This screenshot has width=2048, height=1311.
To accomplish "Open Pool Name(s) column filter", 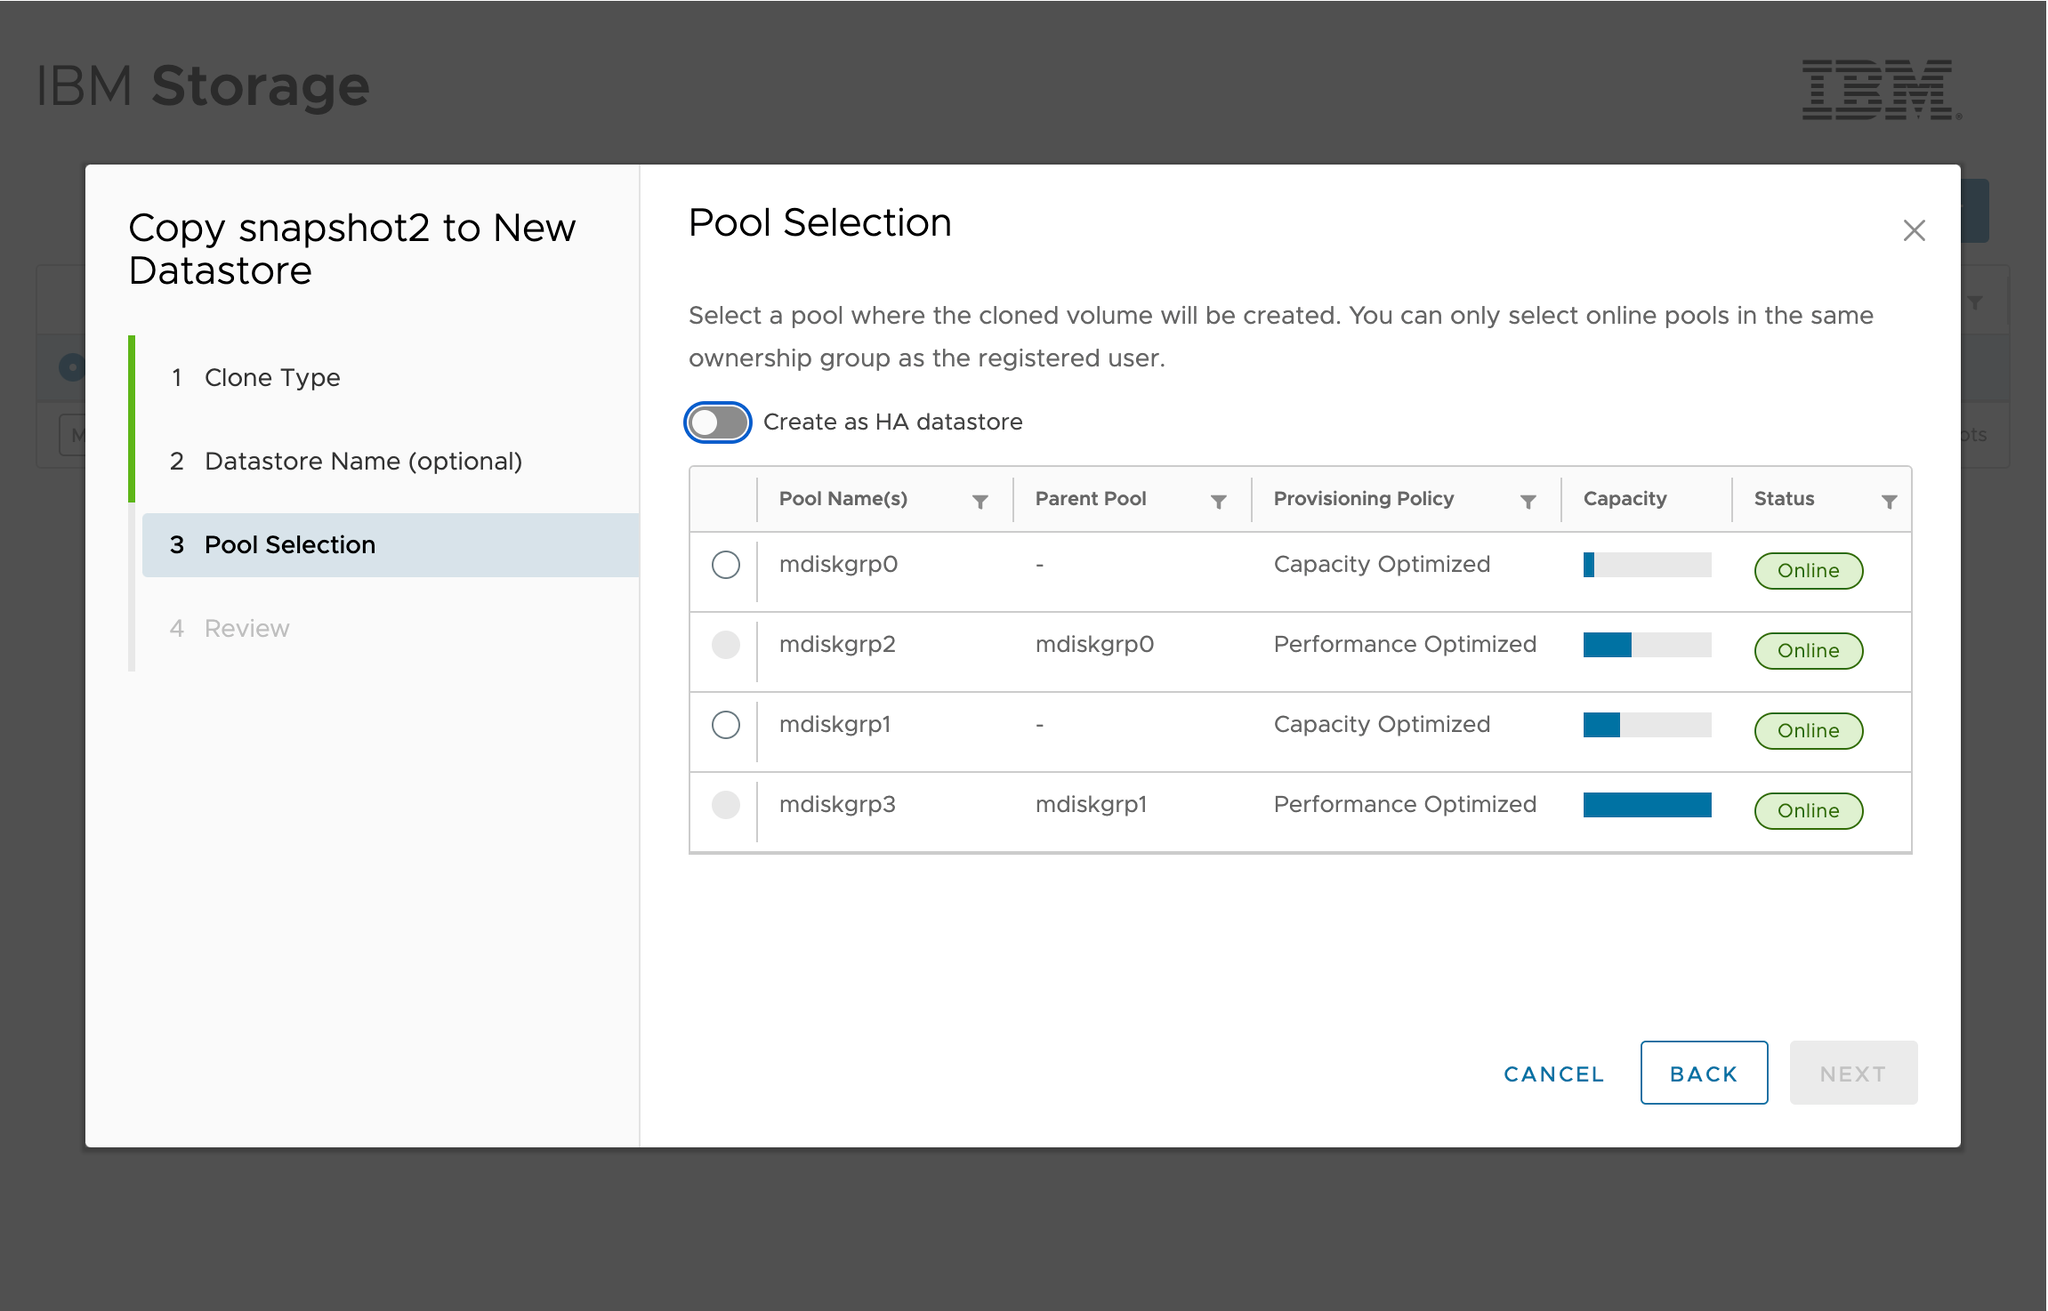I will pos(980,501).
